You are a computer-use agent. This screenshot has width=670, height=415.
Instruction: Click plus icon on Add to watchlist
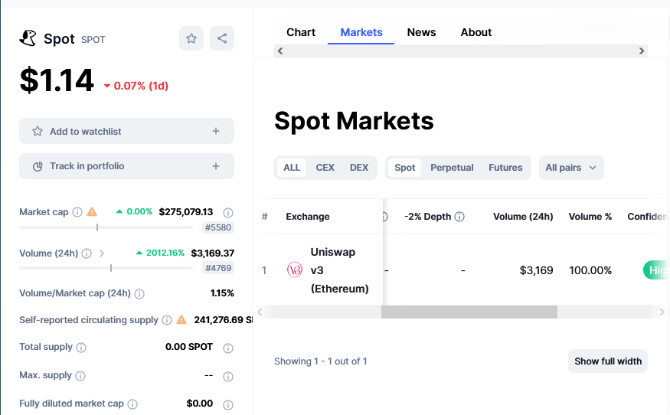pos(216,131)
